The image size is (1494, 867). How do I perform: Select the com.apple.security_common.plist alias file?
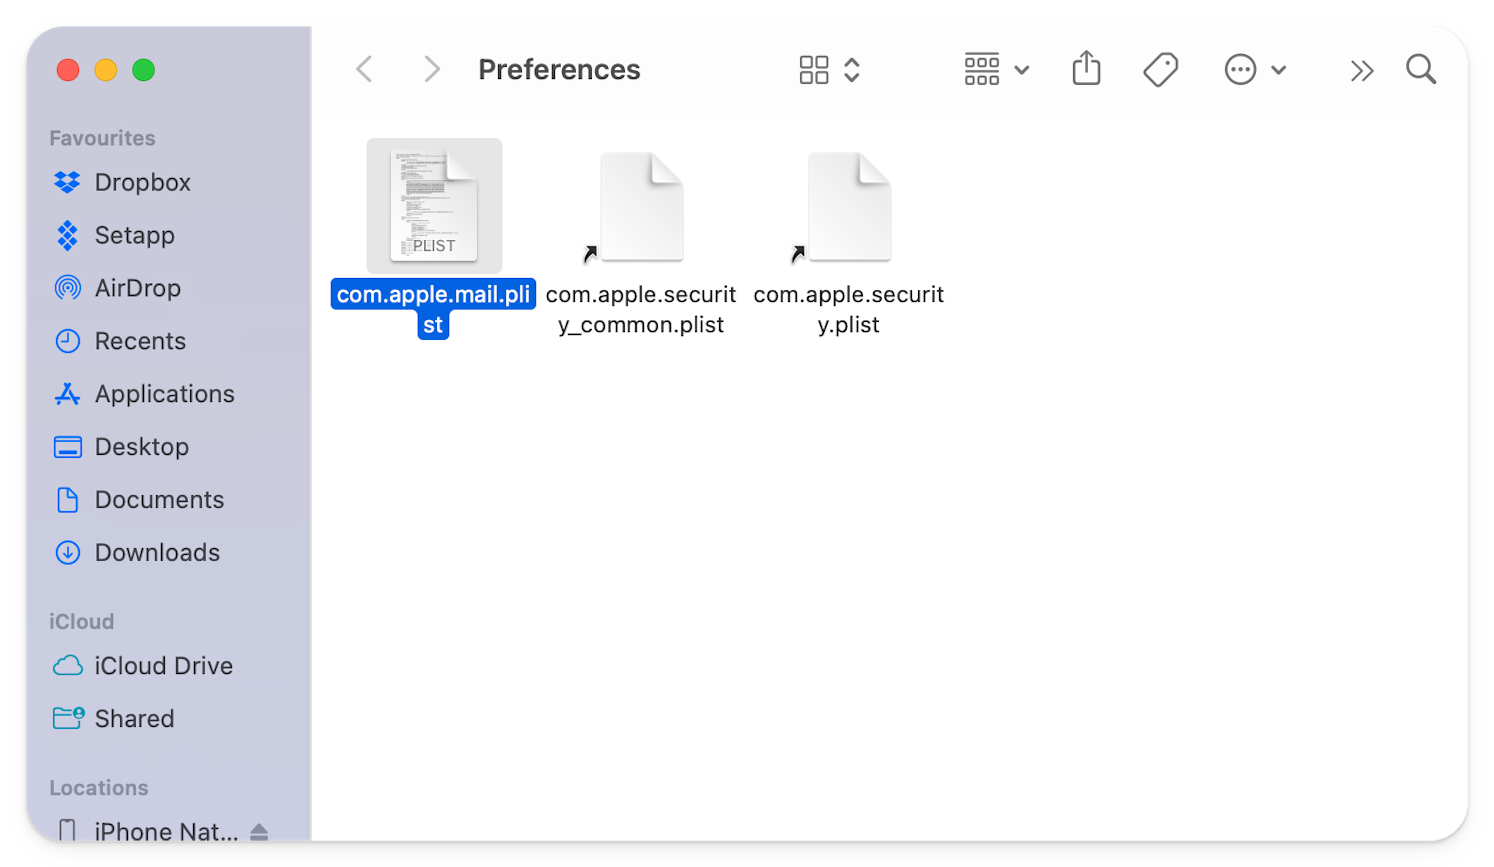click(641, 208)
